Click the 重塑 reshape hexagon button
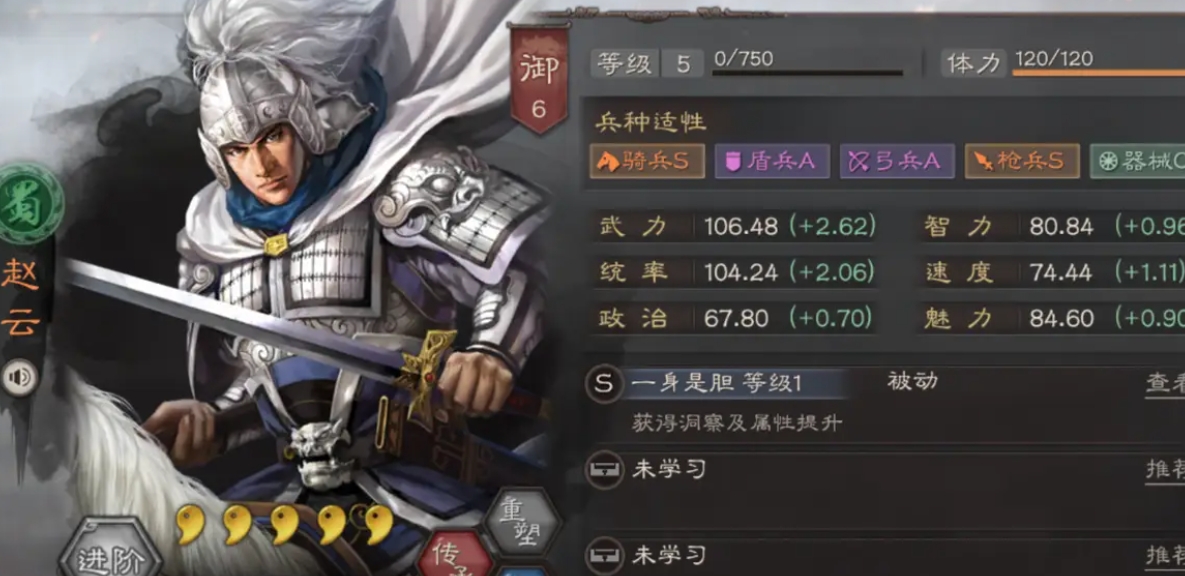The width and height of the screenshot is (1185, 576). click(x=521, y=524)
